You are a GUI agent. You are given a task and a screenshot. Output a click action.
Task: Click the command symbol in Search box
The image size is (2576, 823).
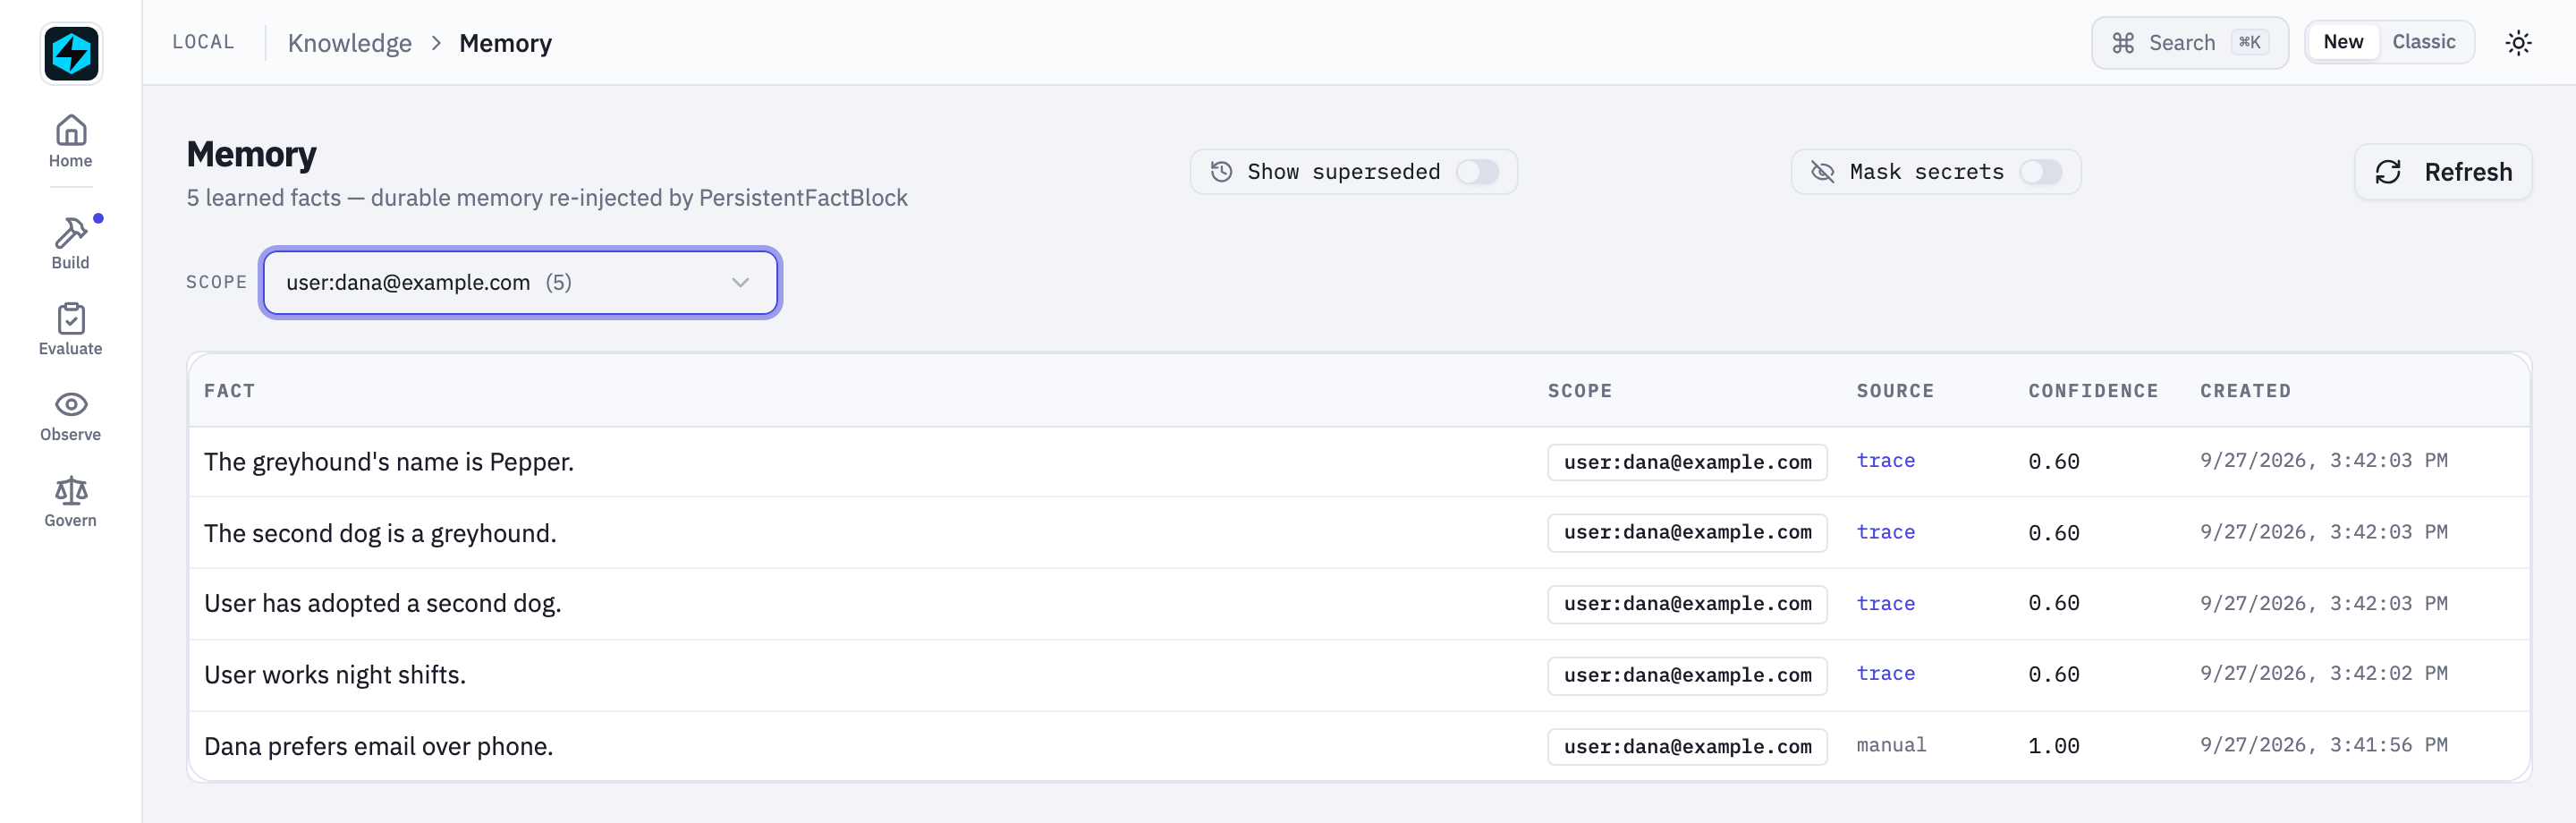(2123, 43)
